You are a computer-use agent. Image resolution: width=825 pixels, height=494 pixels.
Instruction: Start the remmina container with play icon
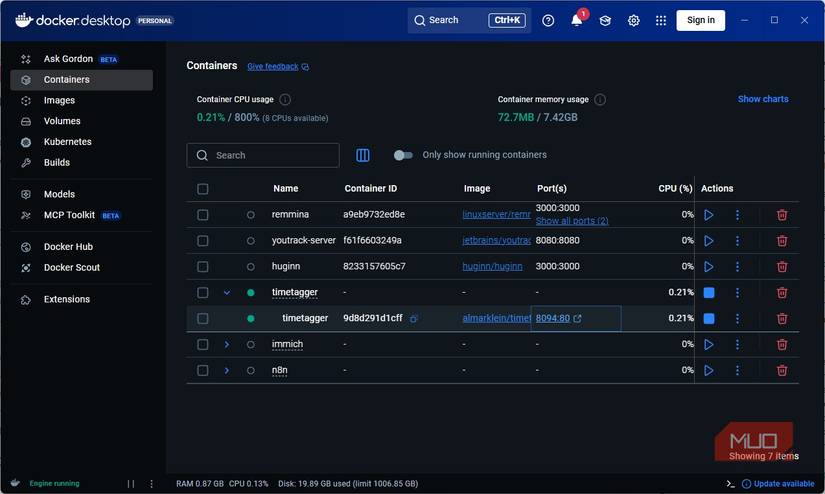pos(709,215)
